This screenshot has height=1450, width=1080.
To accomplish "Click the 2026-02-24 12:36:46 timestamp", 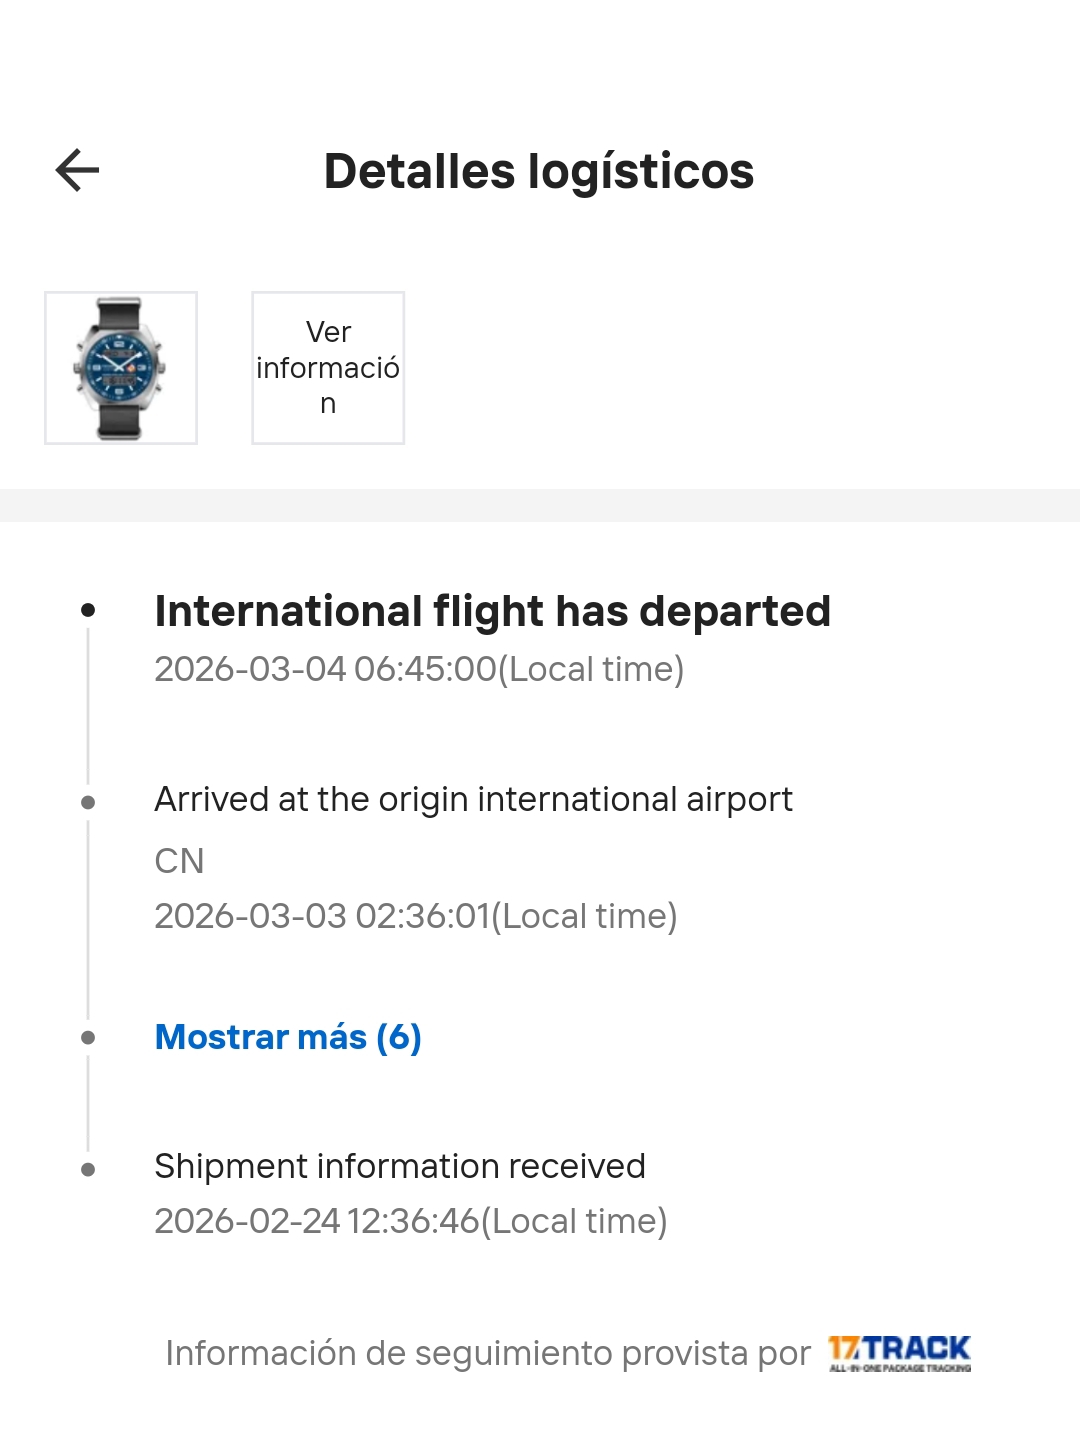I will click(x=411, y=1221).
